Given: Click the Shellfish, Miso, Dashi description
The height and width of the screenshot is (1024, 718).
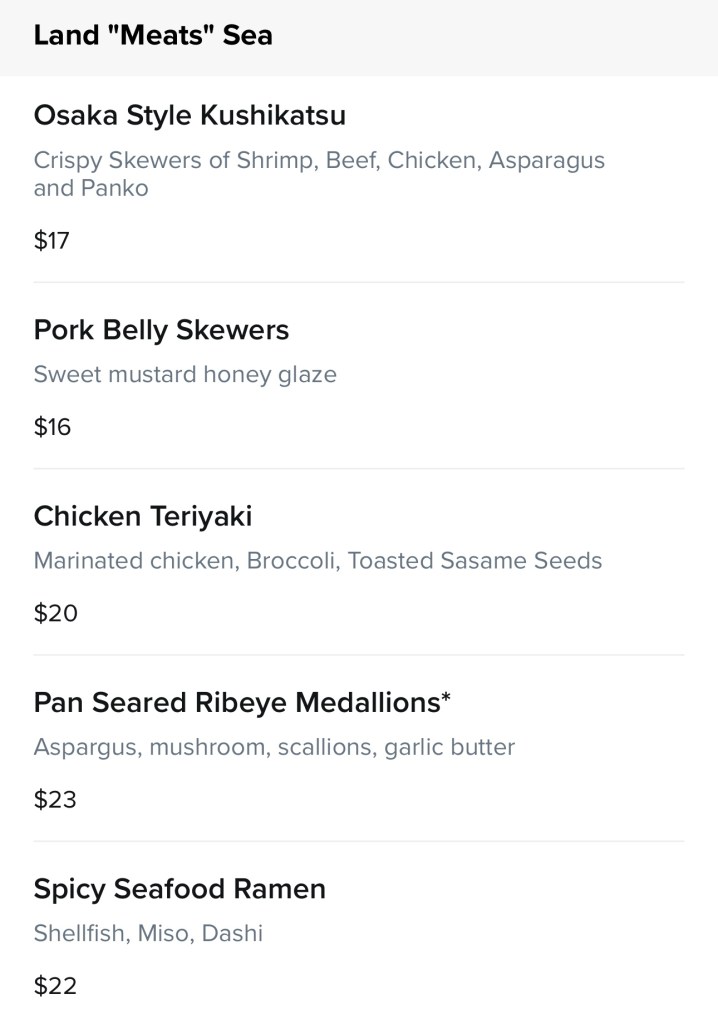Looking at the screenshot, I should pos(148,933).
